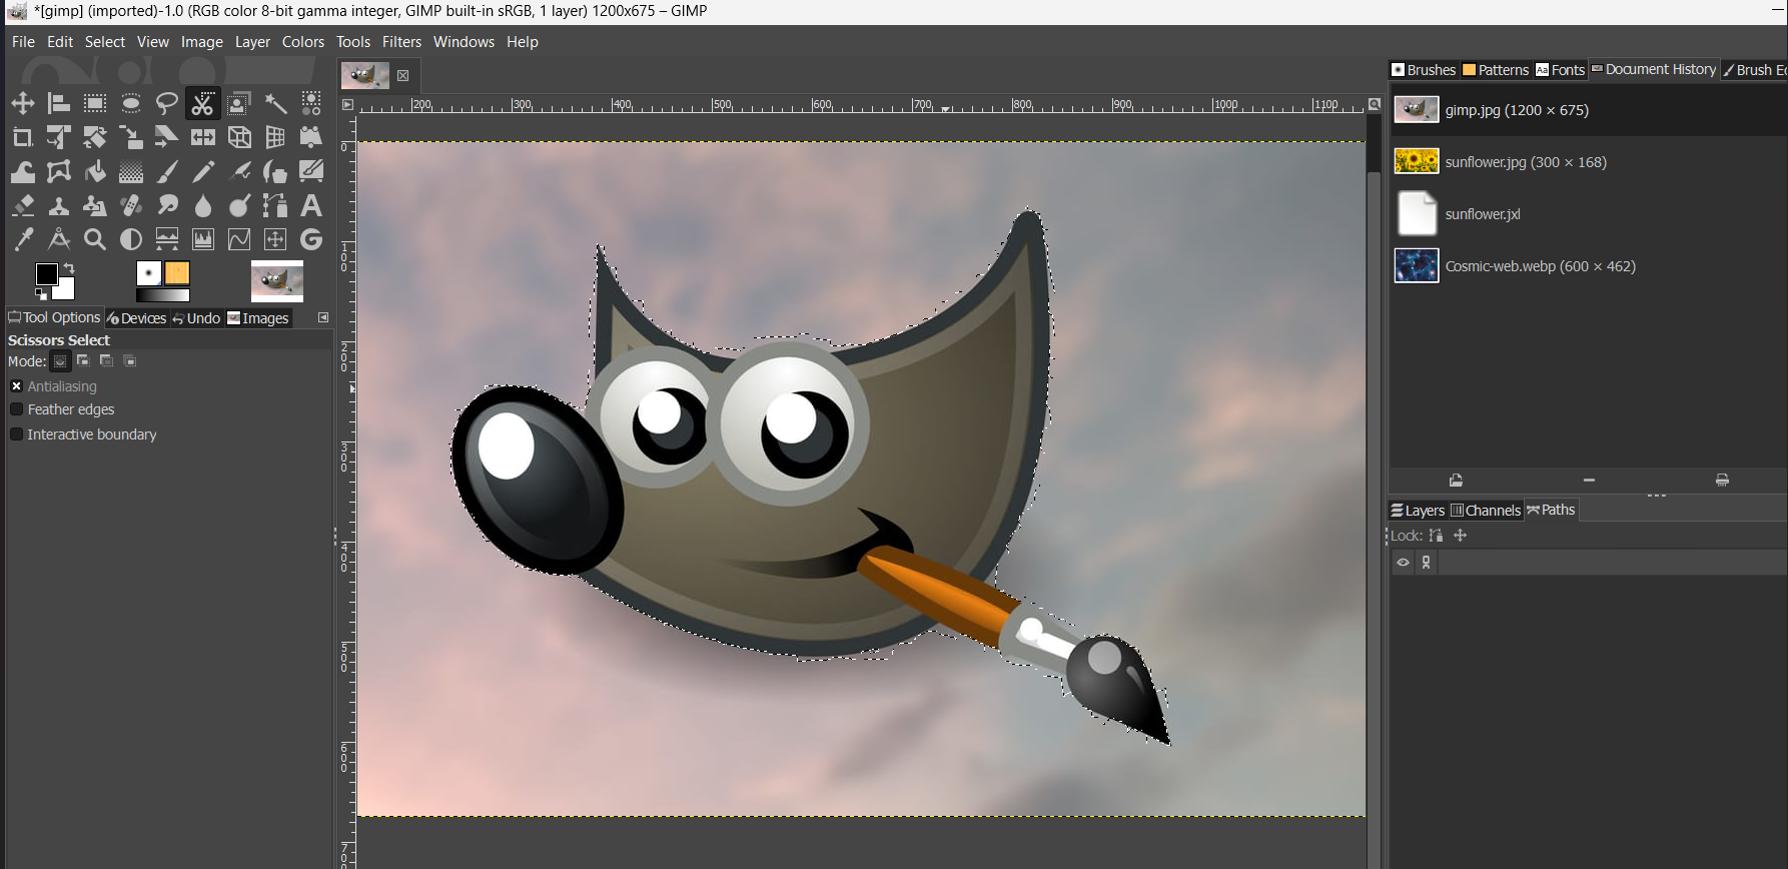
Task: Open the Select menu
Action: pos(104,42)
